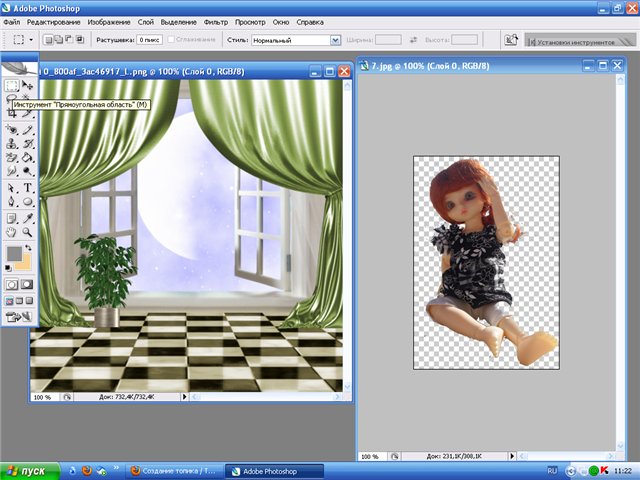The image size is (640, 480).
Task: Expand the tool preset picker arrow
Action: pyautogui.click(x=33, y=40)
